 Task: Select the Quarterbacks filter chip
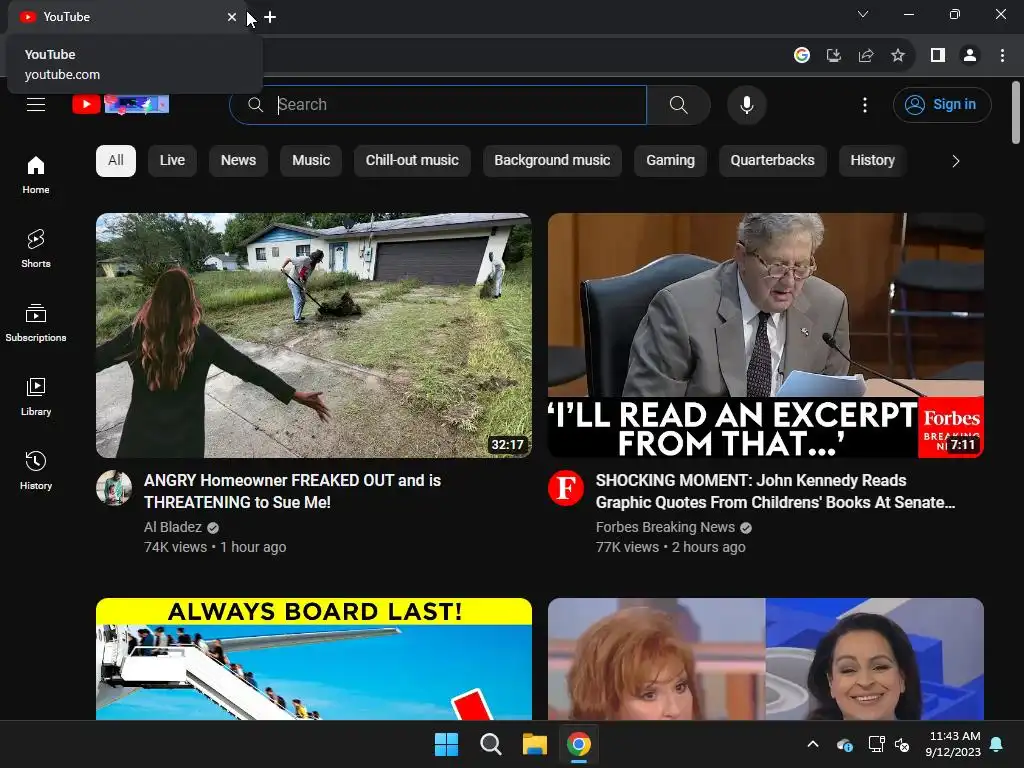click(x=773, y=161)
